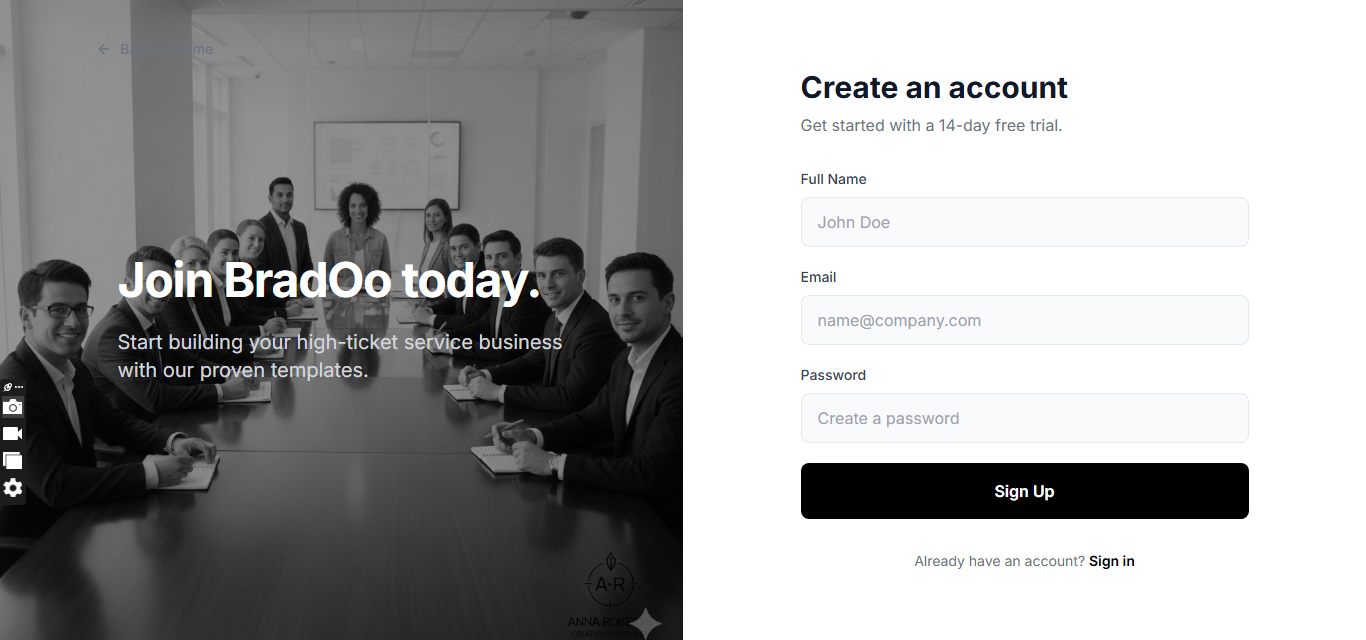The width and height of the screenshot is (1366, 640).
Task: Click the A-R circular logo watermark
Action: 610,583
